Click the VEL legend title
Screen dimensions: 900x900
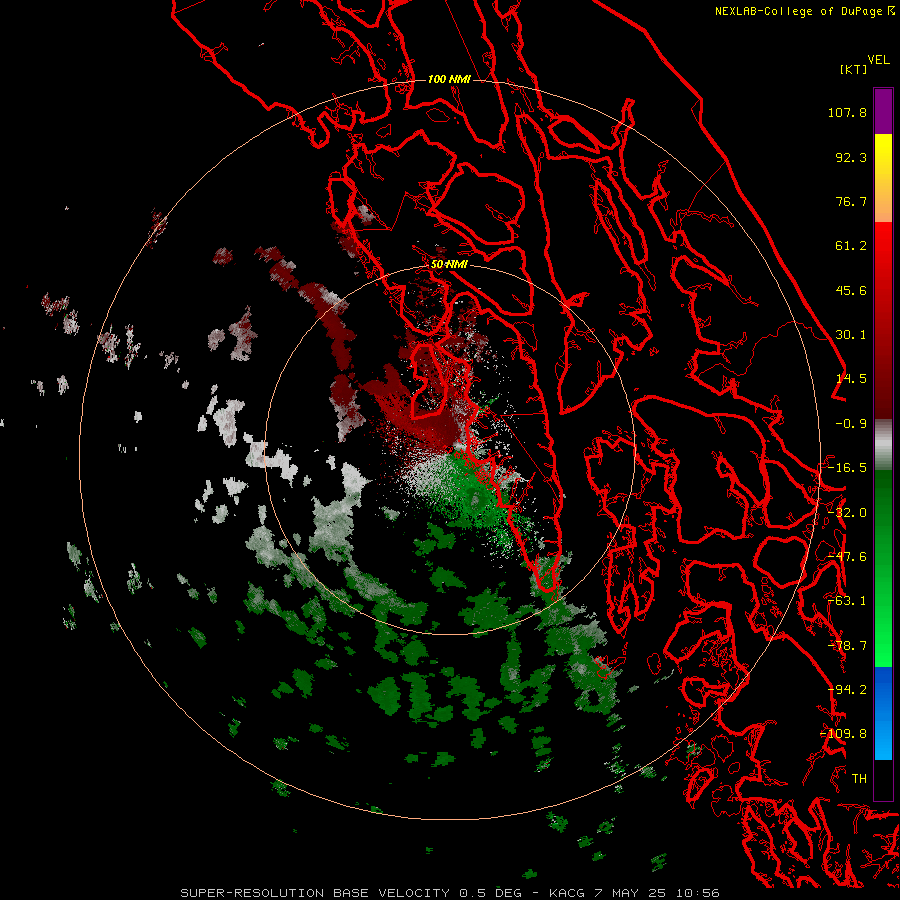click(878, 60)
